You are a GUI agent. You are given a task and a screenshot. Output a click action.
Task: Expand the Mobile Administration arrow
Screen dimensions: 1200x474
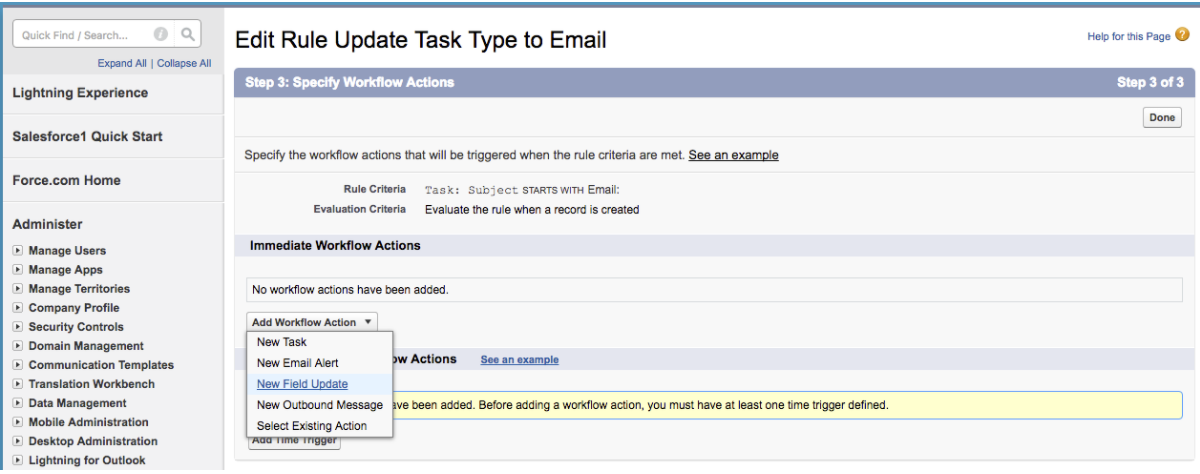(x=18, y=422)
